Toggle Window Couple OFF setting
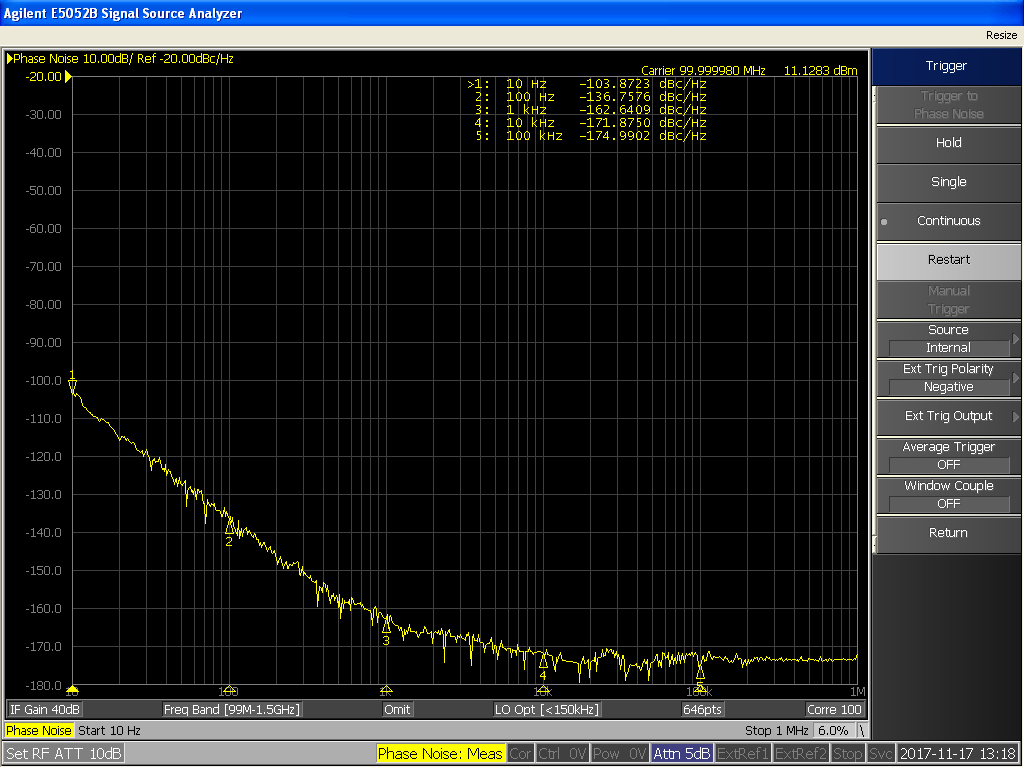Image resolution: width=1024 pixels, height=768 pixels. (948, 495)
